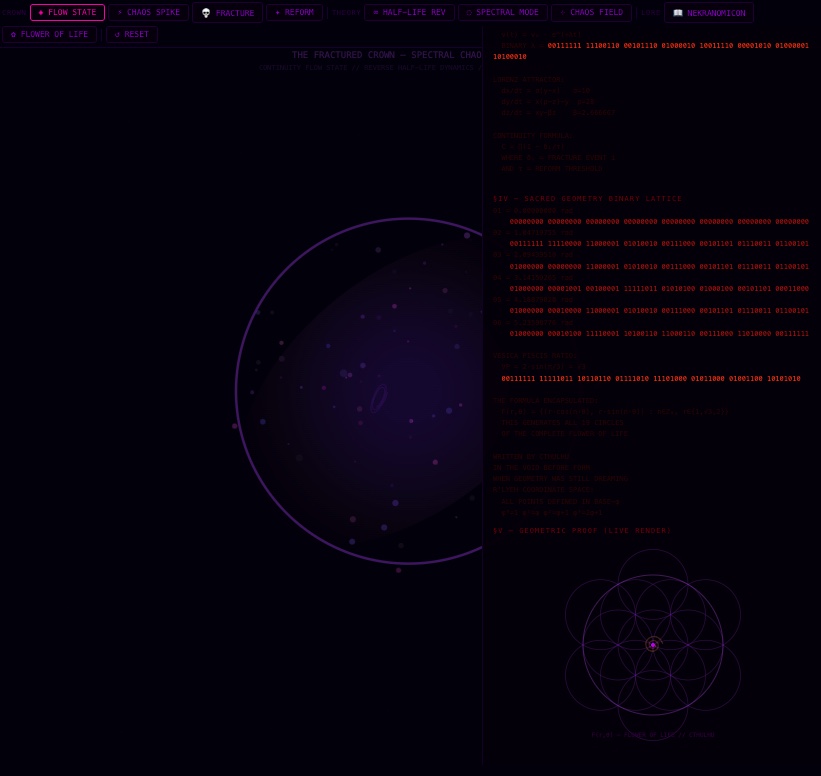The image size is (821, 776).
Task: Click the 'θ4 = 3.14159265 rad' angle label
Action: point(533,278)
